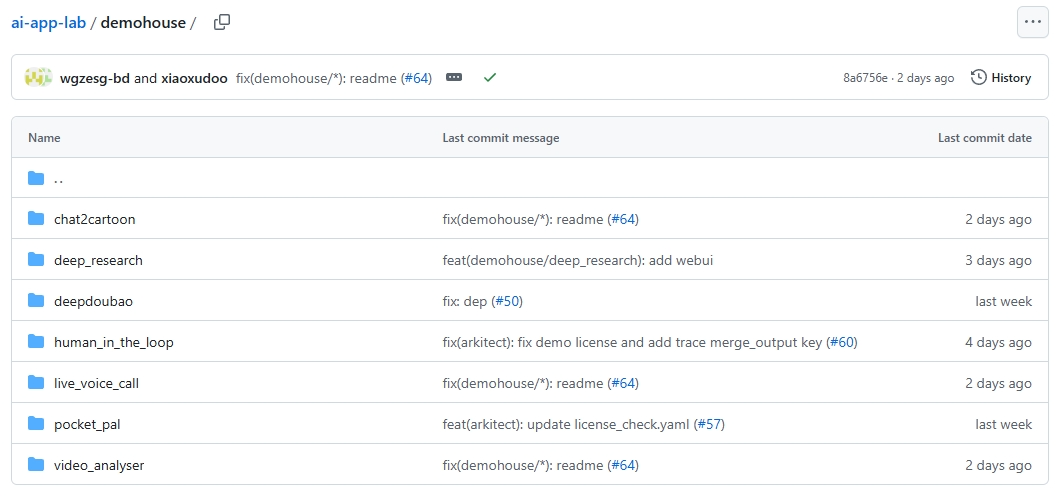The image size is (1062, 496).
Task: Go to the parent directory using the two-dot entry
Action: click(x=59, y=179)
